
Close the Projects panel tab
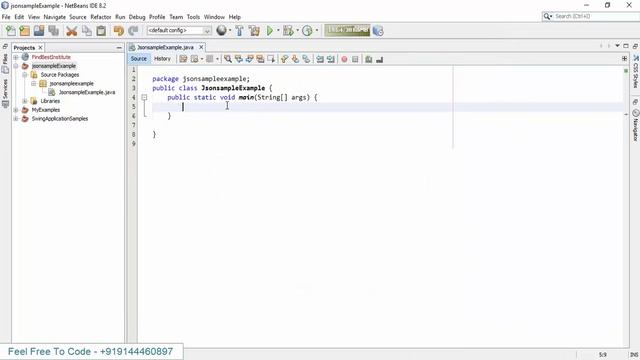[40, 48]
